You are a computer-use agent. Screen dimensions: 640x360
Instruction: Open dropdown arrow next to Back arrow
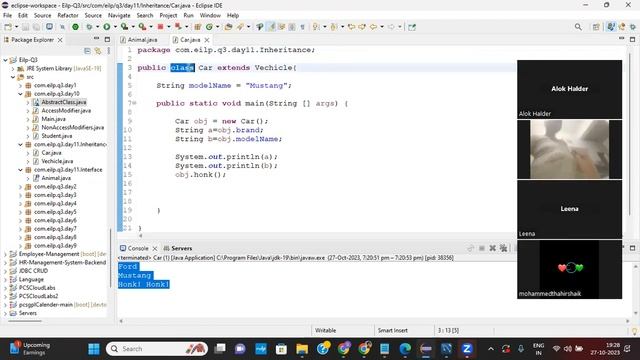[382, 27]
